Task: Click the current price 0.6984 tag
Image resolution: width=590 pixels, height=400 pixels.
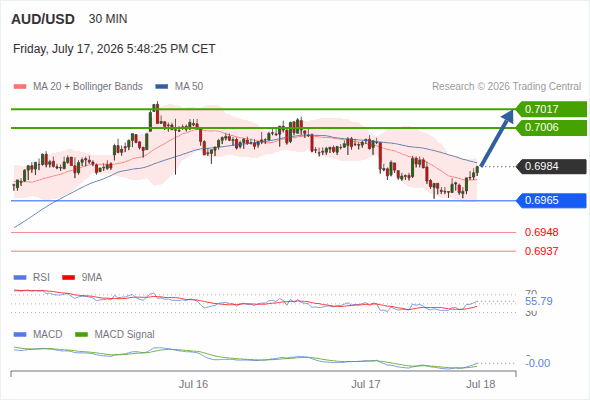Action: click(x=551, y=166)
